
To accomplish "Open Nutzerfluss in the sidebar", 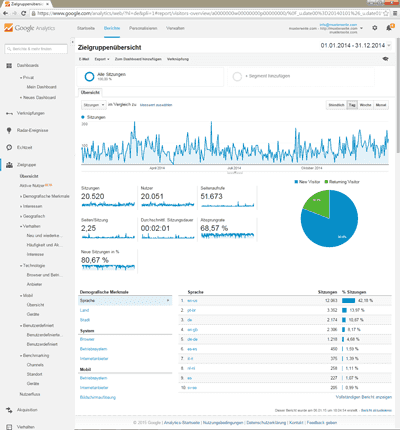I will point(30,394).
